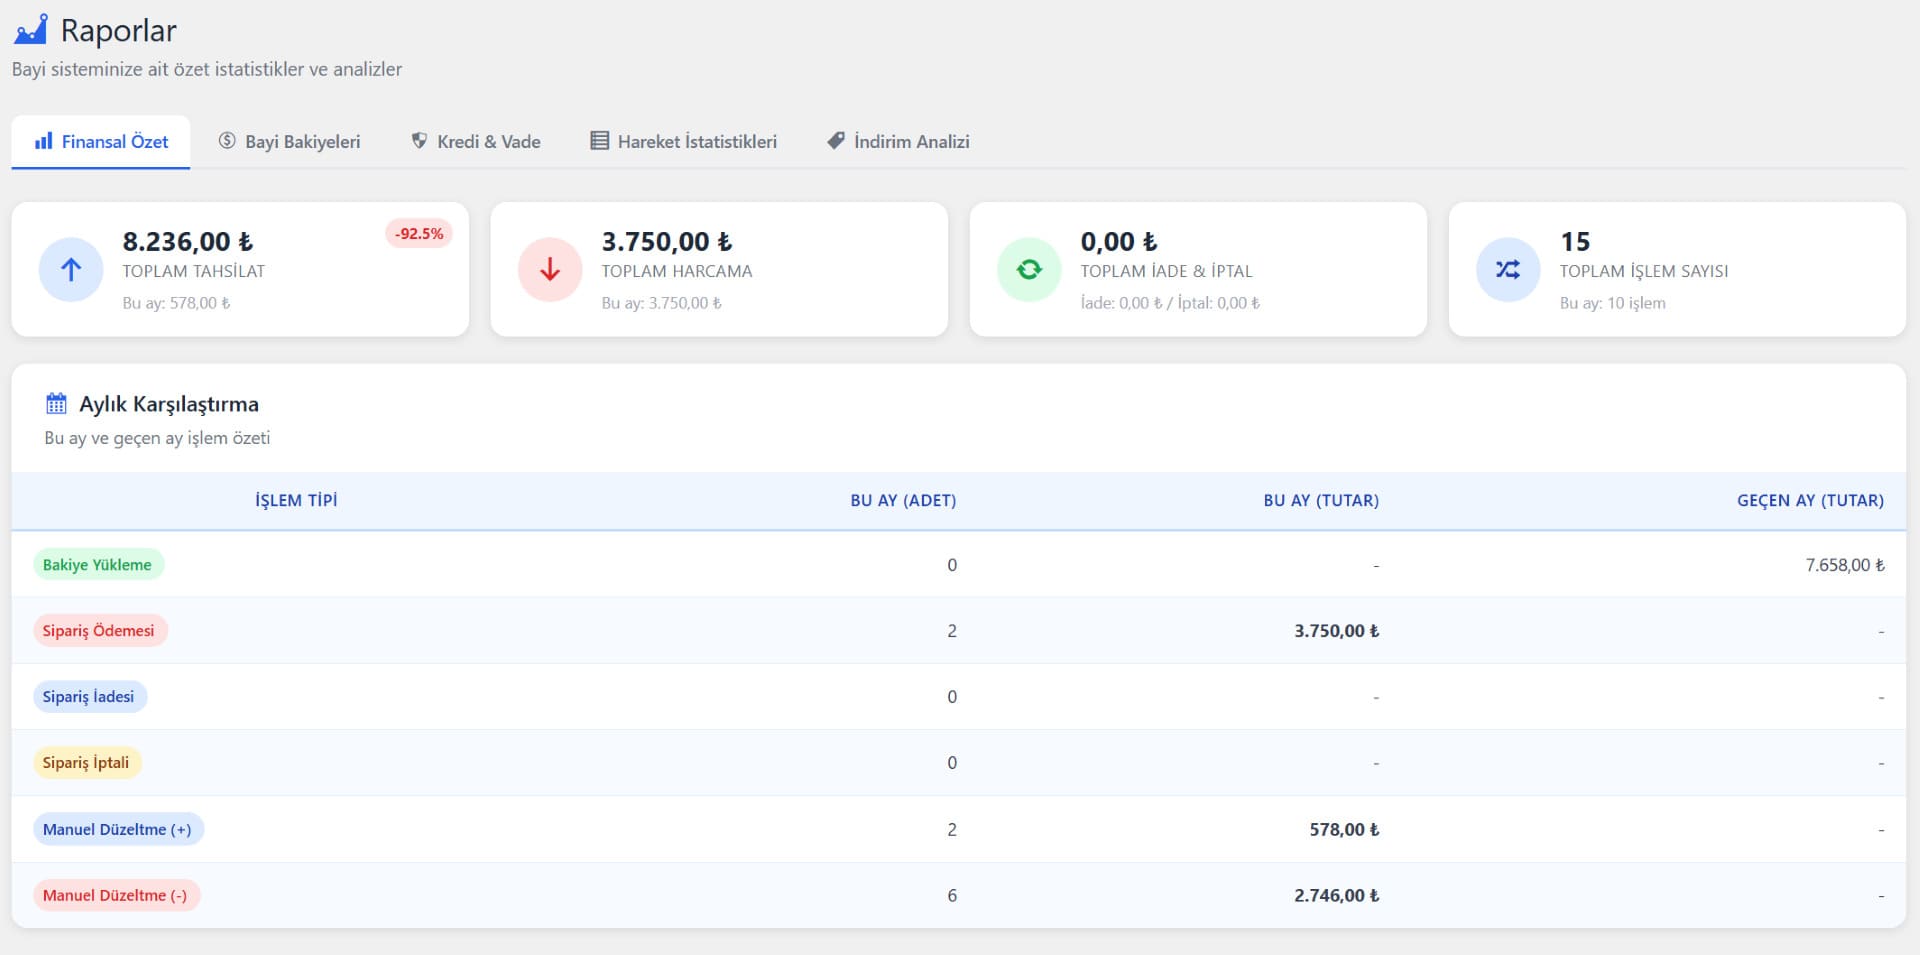Click the red down-arrow Toplam Harcama icon
The height and width of the screenshot is (955, 1920).
pyautogui.click(x=550, y=269)
